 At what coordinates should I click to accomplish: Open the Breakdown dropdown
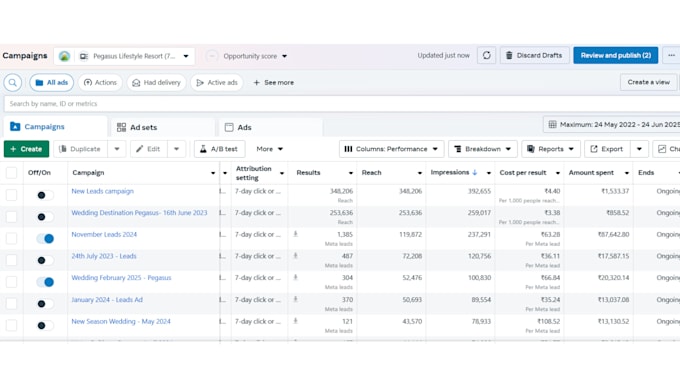(483, 149)
